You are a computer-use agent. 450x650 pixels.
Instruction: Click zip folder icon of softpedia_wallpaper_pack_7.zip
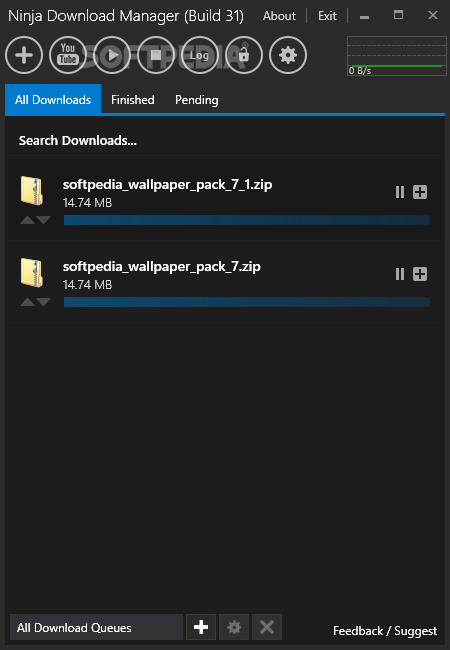(32, 273)
